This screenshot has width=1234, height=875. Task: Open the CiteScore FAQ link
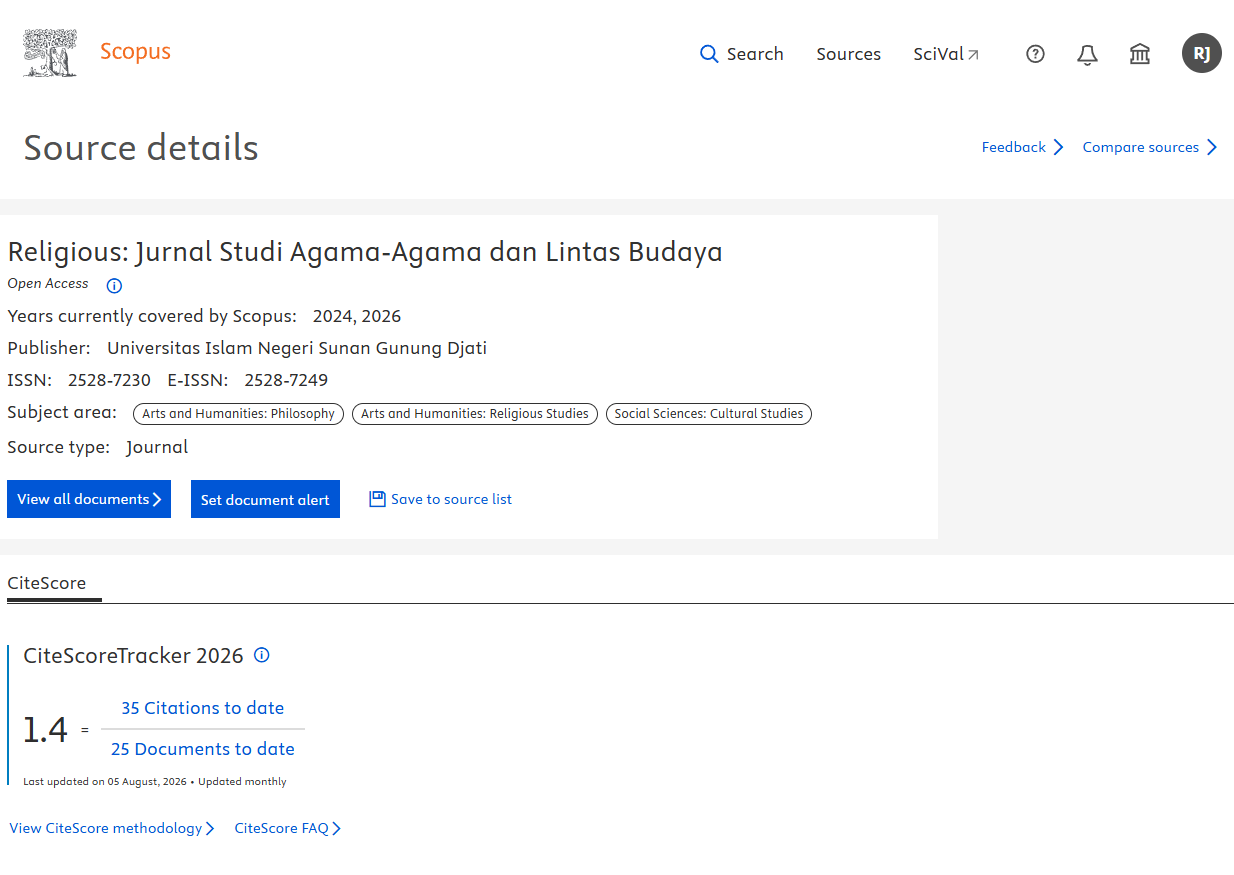(288, 828)
